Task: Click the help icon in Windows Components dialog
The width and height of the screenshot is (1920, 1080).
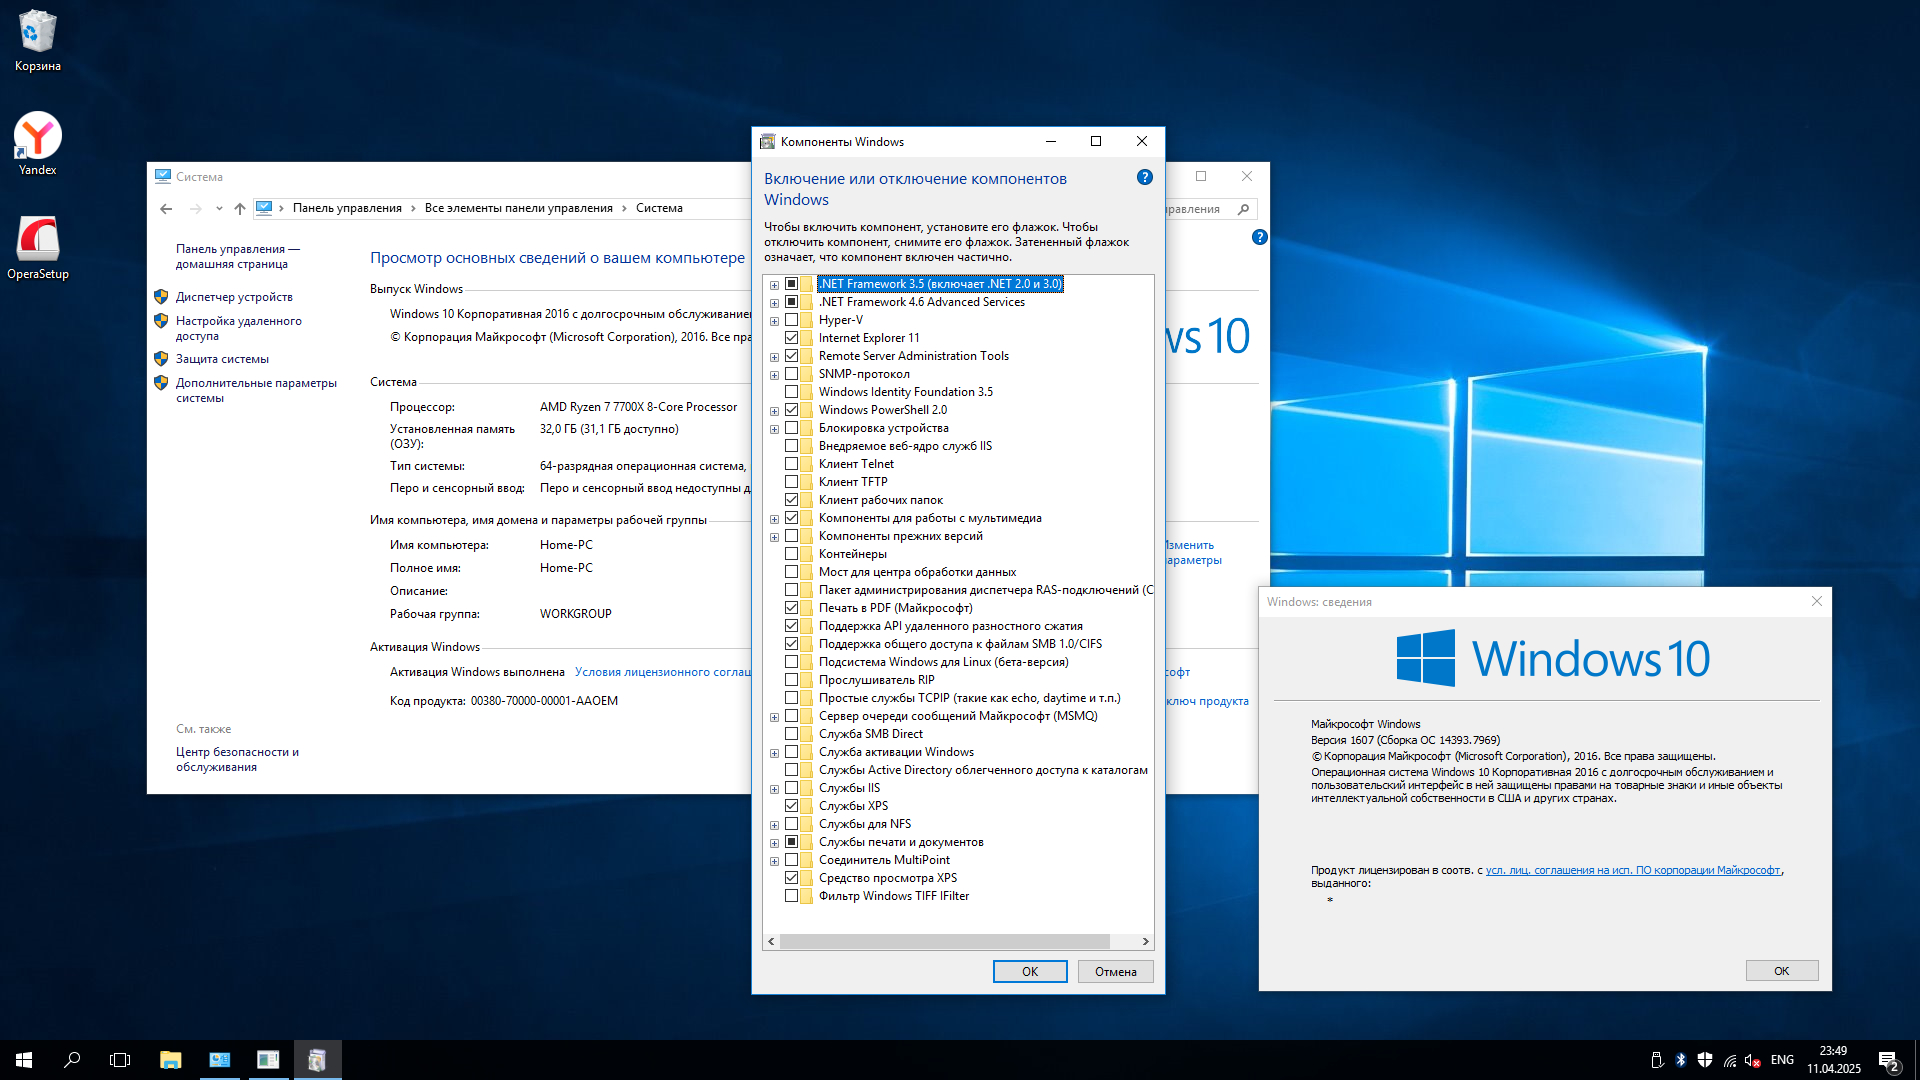Action: click(1144, 178)
